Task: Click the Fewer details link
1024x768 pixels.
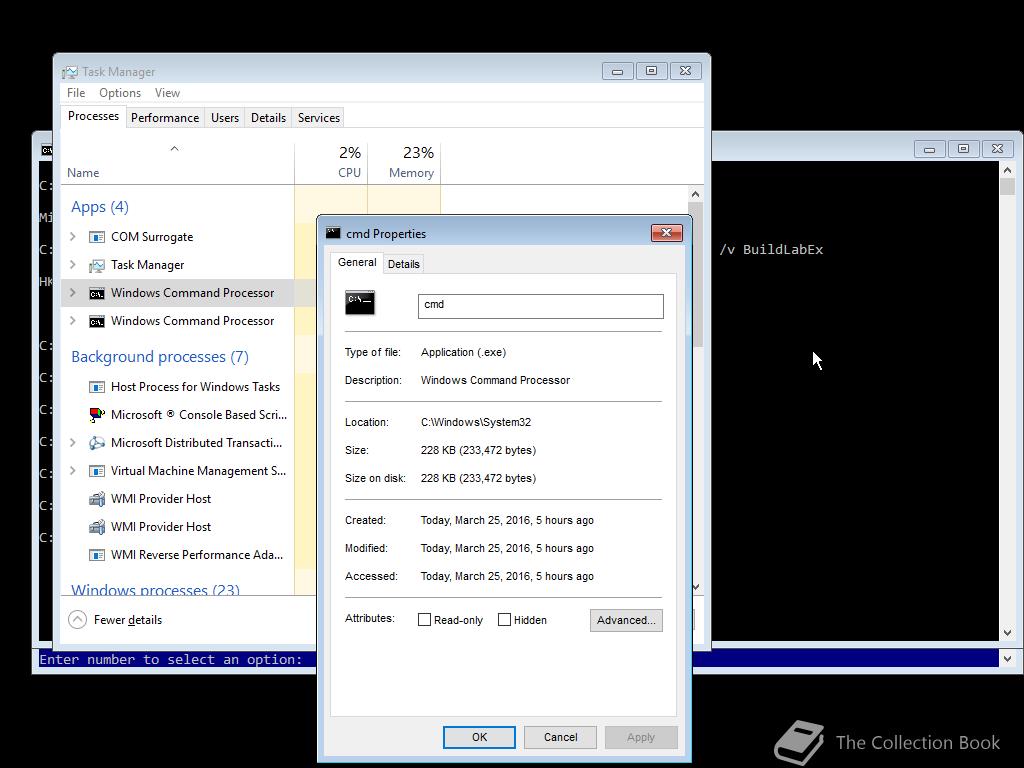Action: tap(128, 620)
